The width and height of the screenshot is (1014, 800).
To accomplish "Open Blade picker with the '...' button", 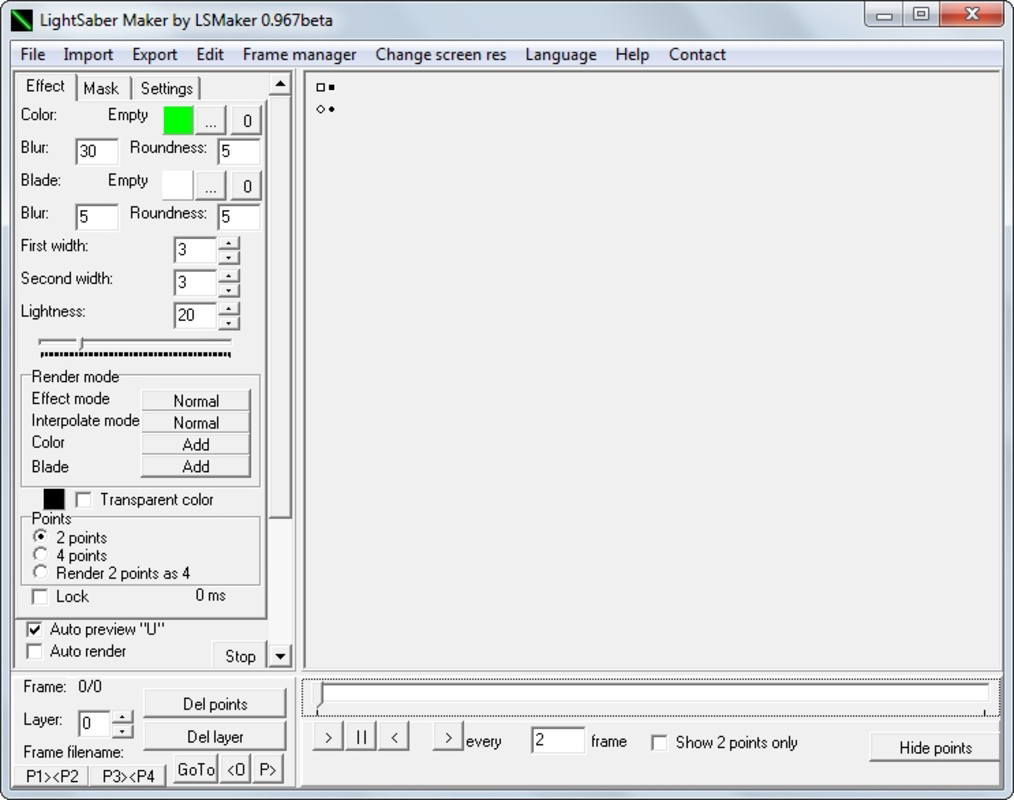I will point(211,186).
